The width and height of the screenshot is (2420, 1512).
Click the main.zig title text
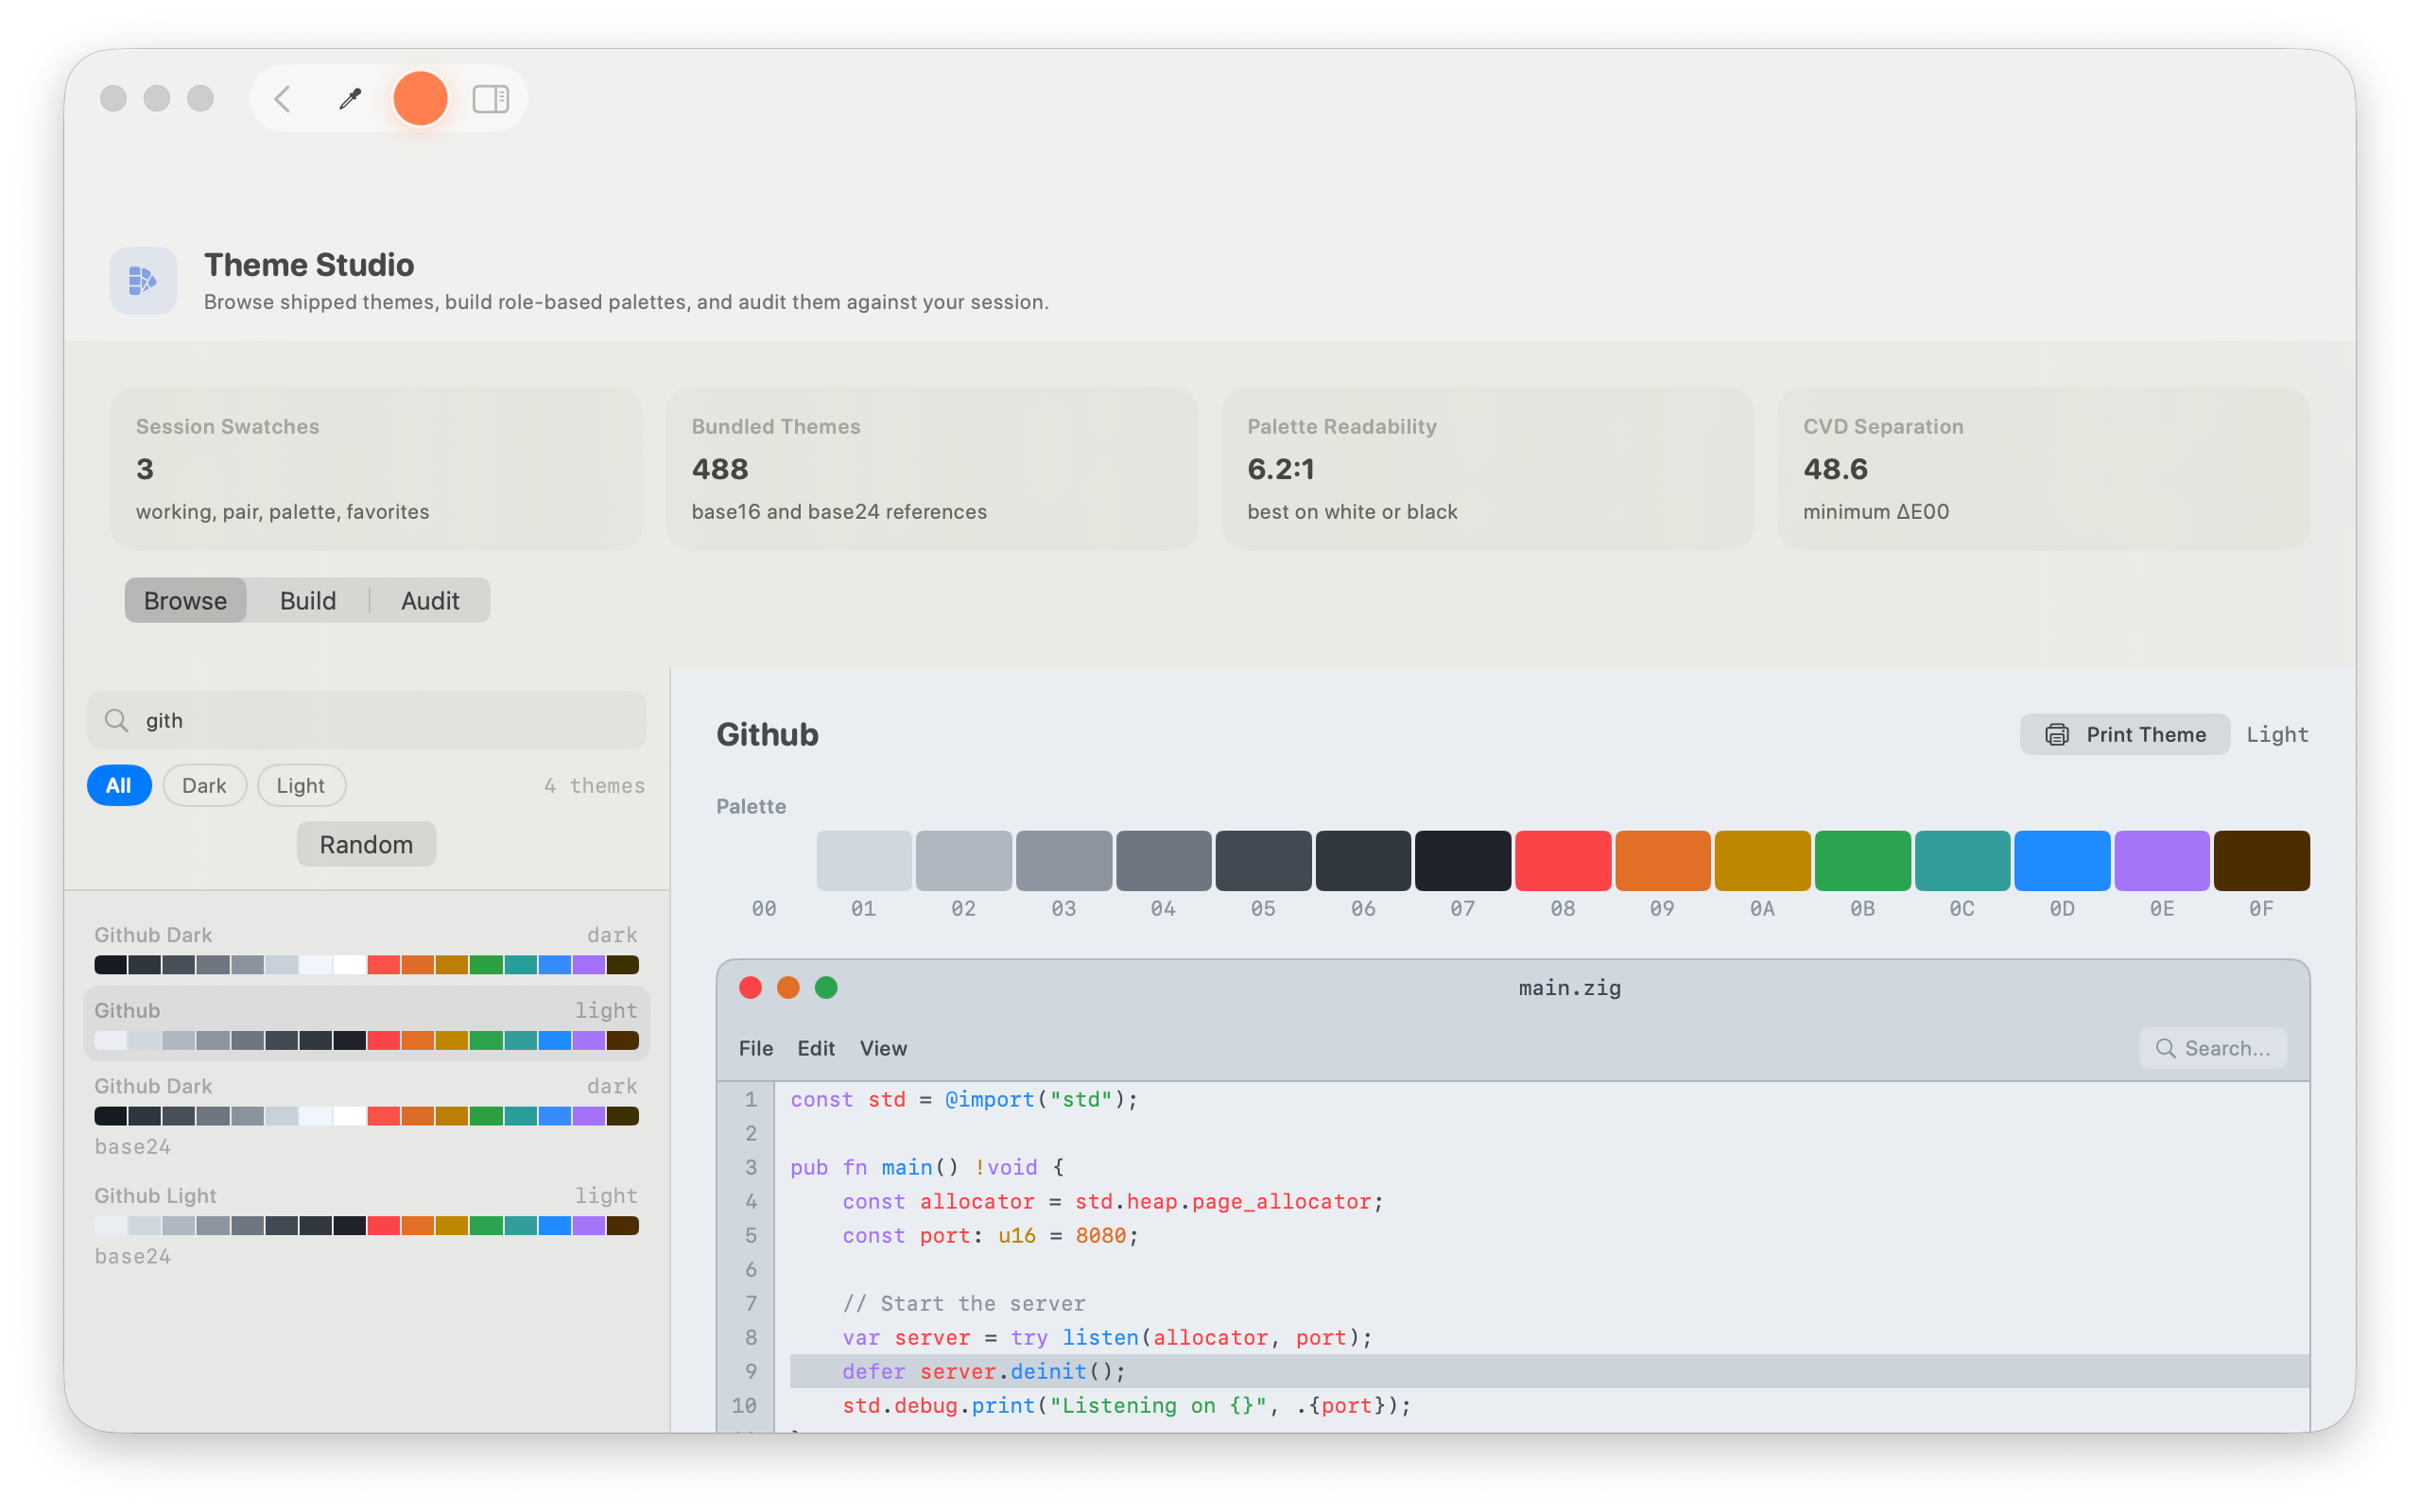point(1570,988)
